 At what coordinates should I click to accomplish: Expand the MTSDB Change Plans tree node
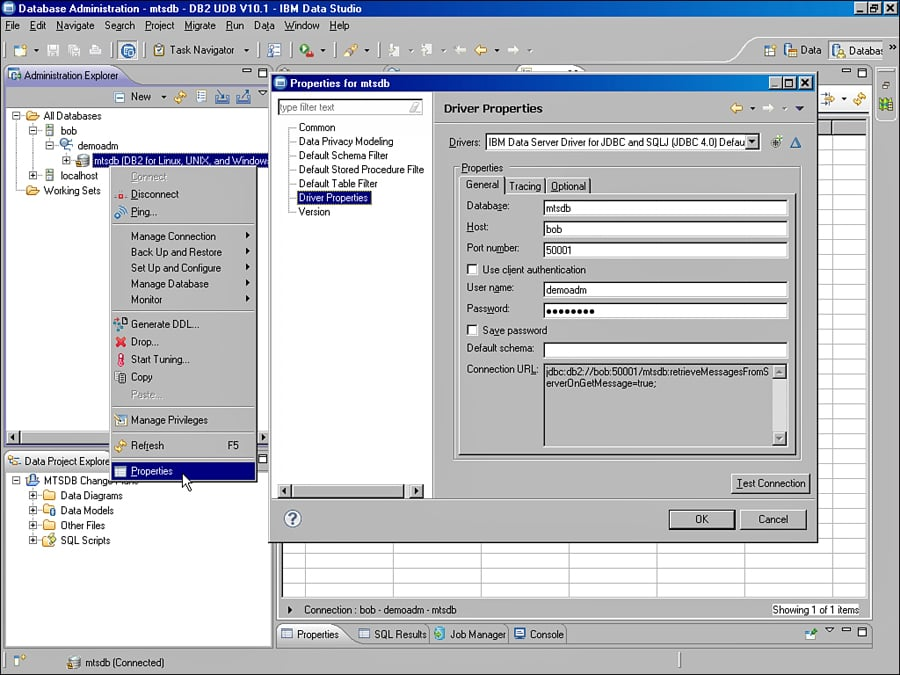14,480
